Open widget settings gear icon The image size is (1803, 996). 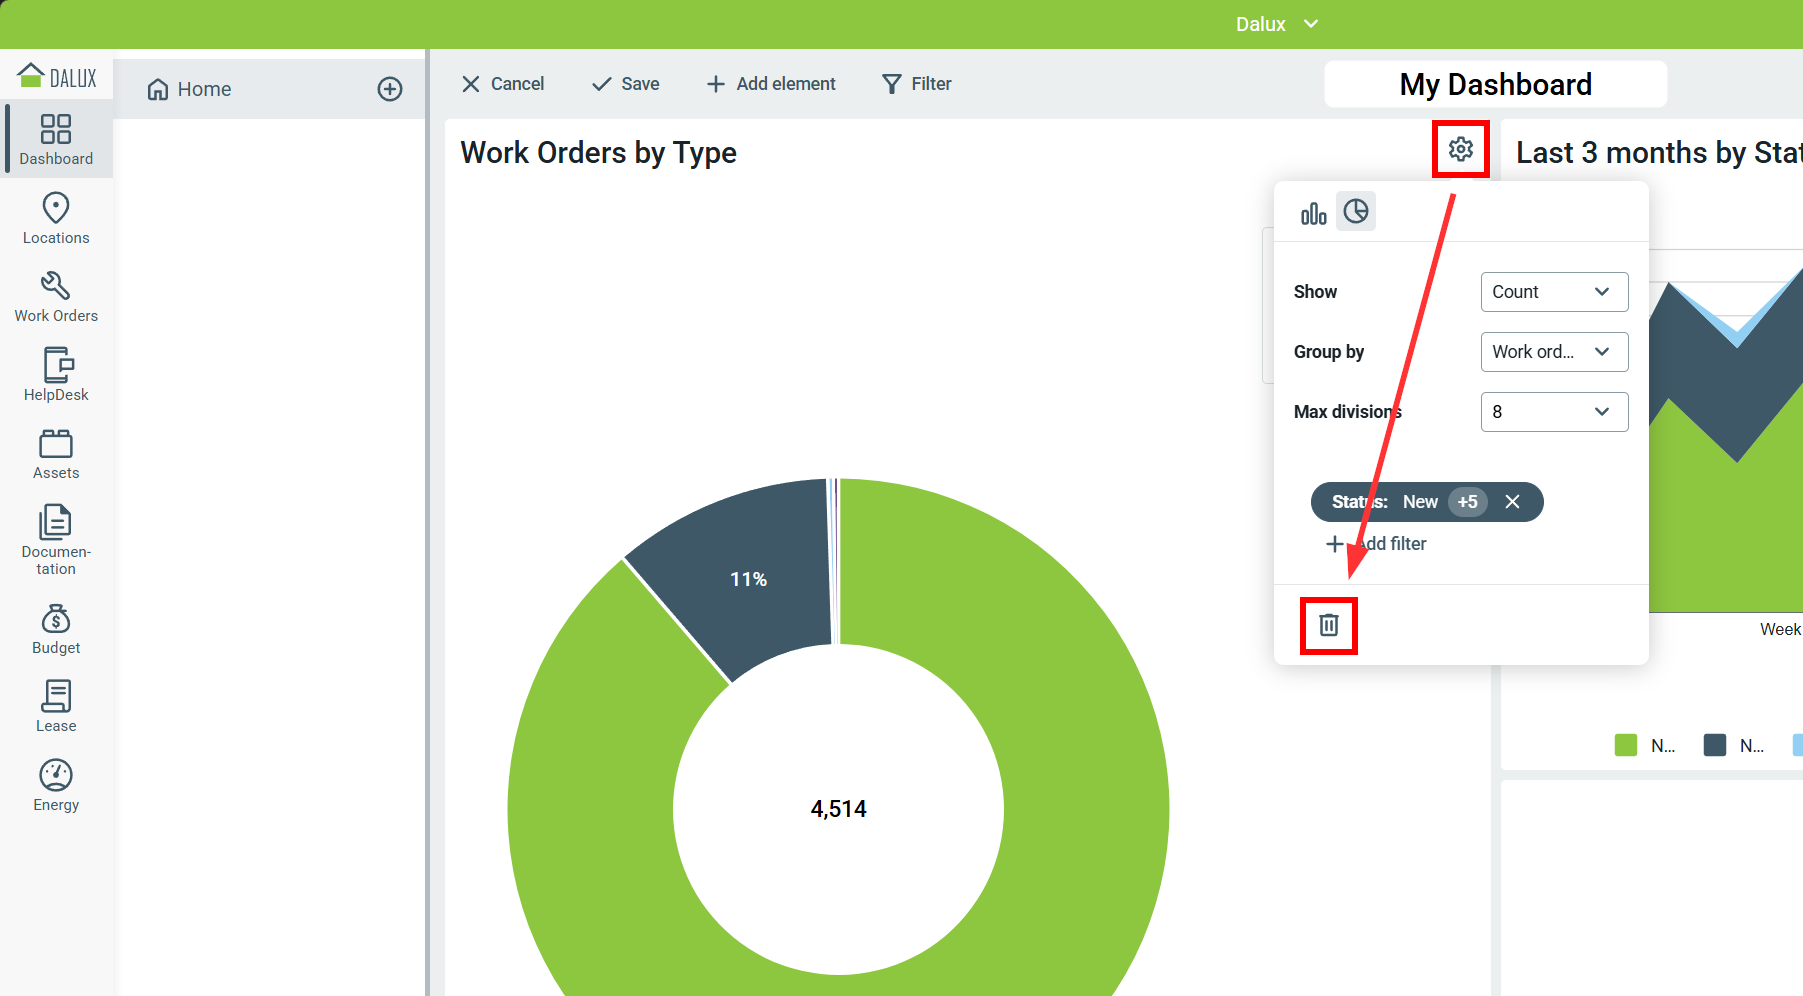point(1461,149)
